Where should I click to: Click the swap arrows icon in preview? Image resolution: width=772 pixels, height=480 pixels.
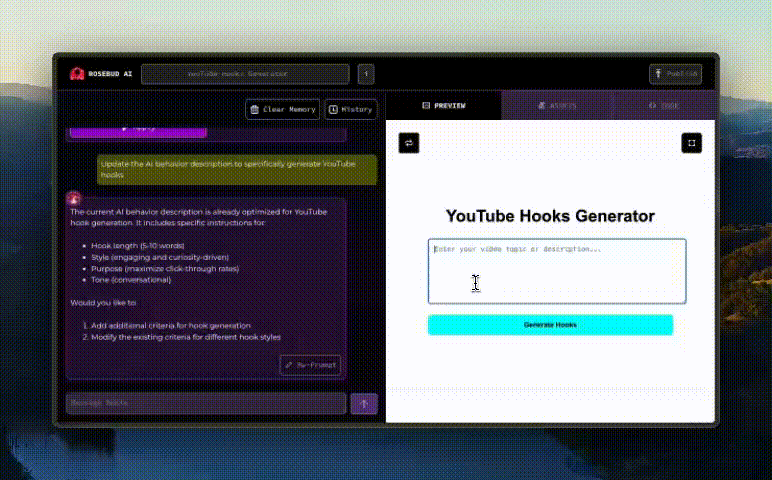coord(408,143)
